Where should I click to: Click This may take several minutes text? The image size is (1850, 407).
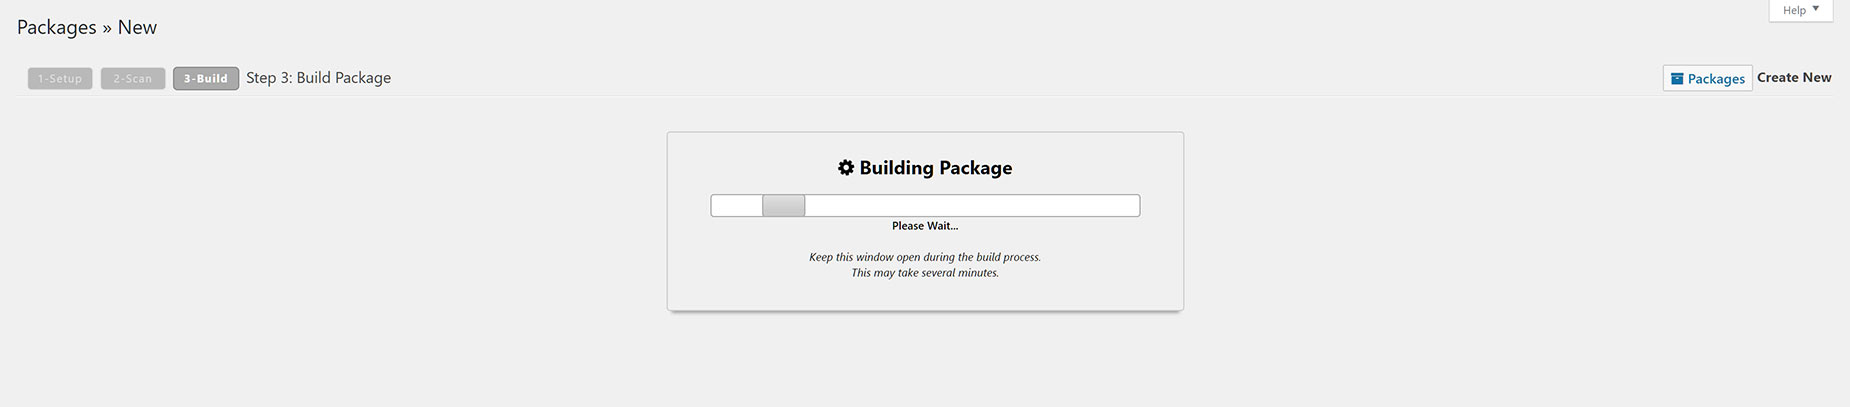pos(925,273)
